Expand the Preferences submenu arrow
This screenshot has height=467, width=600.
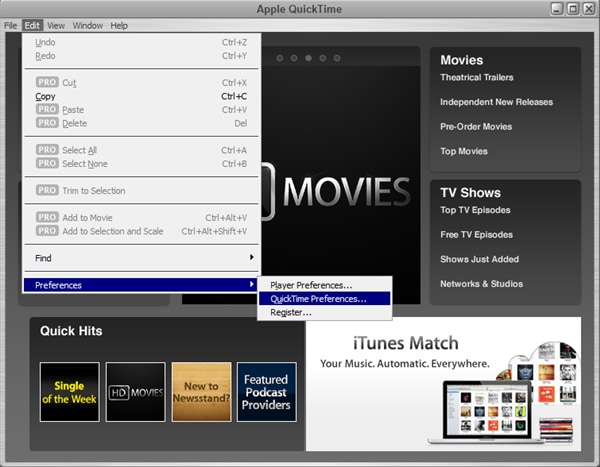(x=251, y=284)
